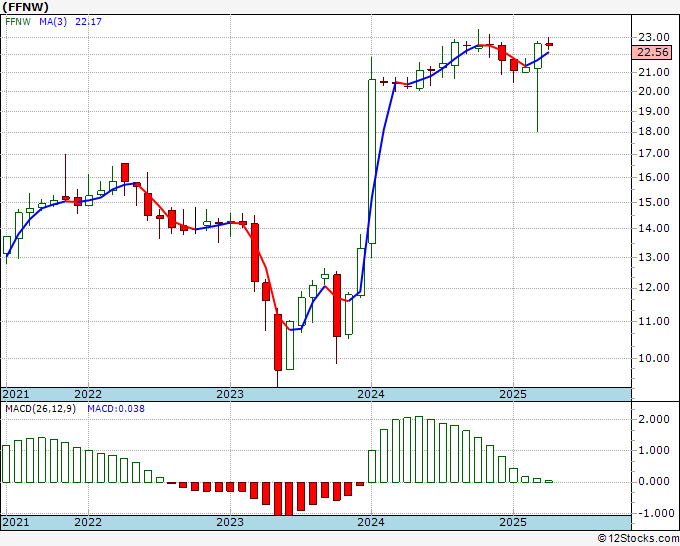Viewport: 680px width, 546px height.
Task: Click the red candle at the 2023 low
Action: pos(278,343)
